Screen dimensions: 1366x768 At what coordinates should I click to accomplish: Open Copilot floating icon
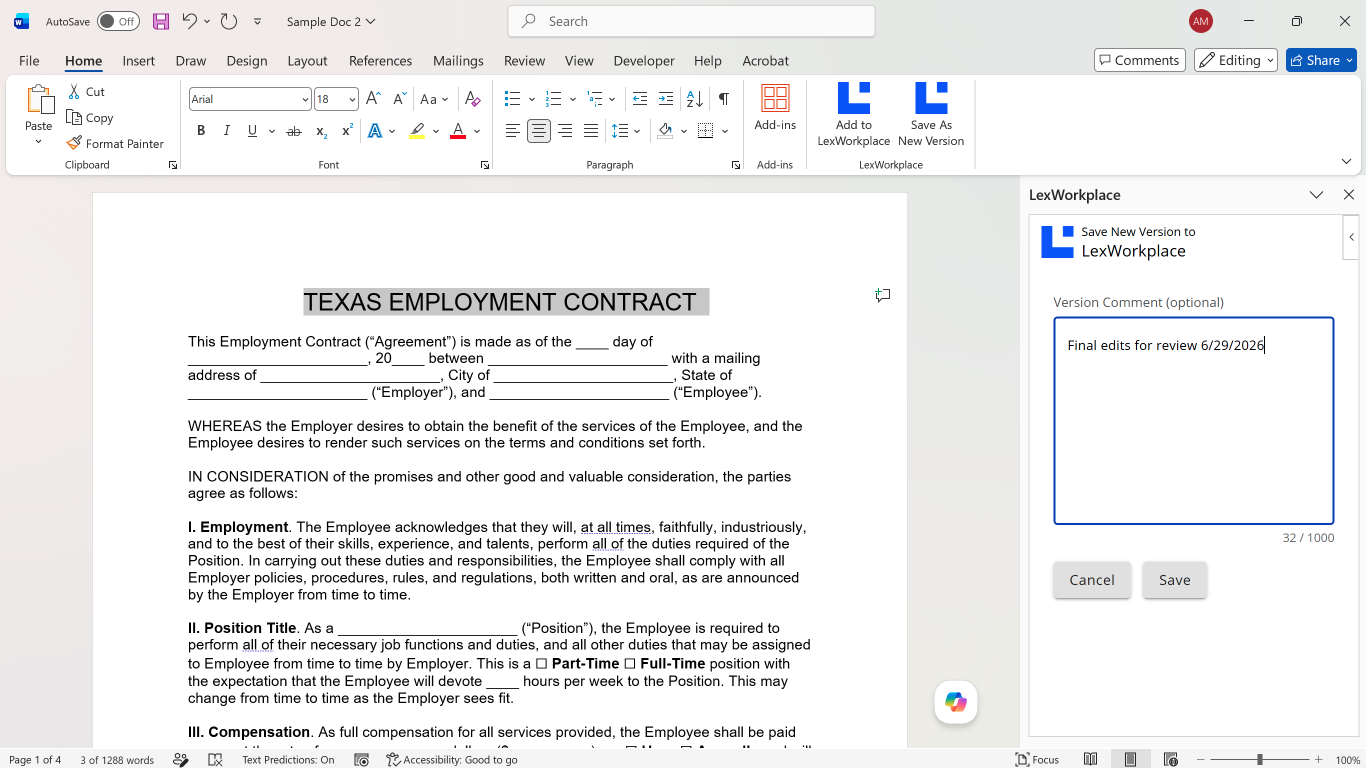[x=956, y=702]
